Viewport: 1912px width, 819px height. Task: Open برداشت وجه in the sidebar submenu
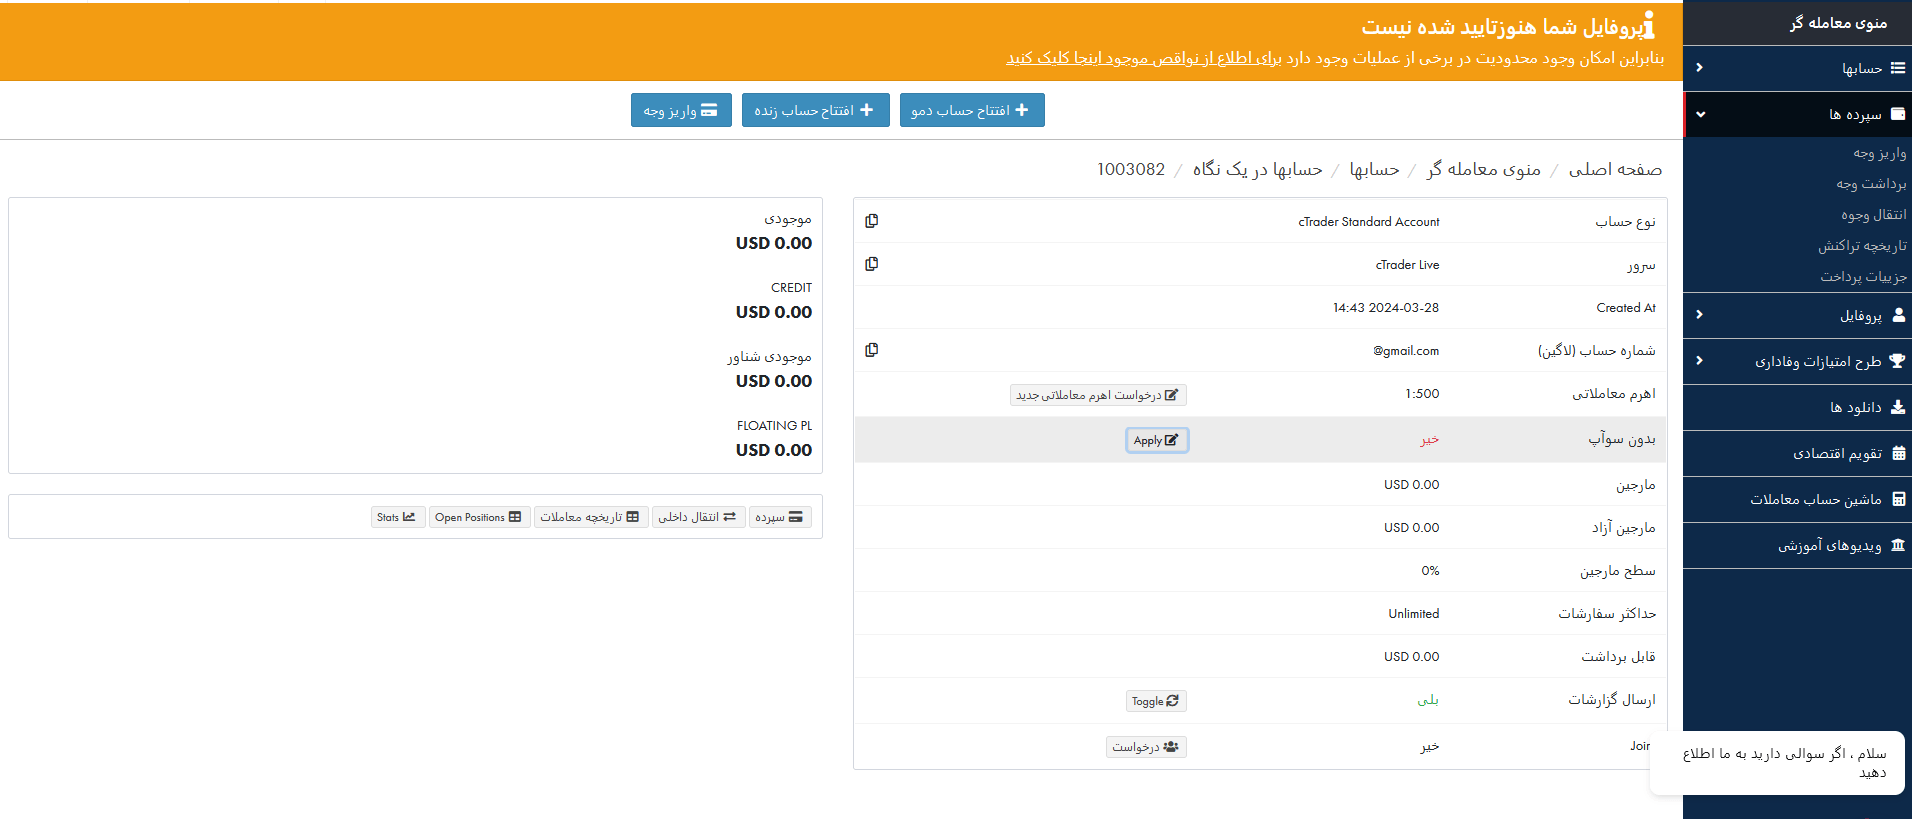[1871, 184]
